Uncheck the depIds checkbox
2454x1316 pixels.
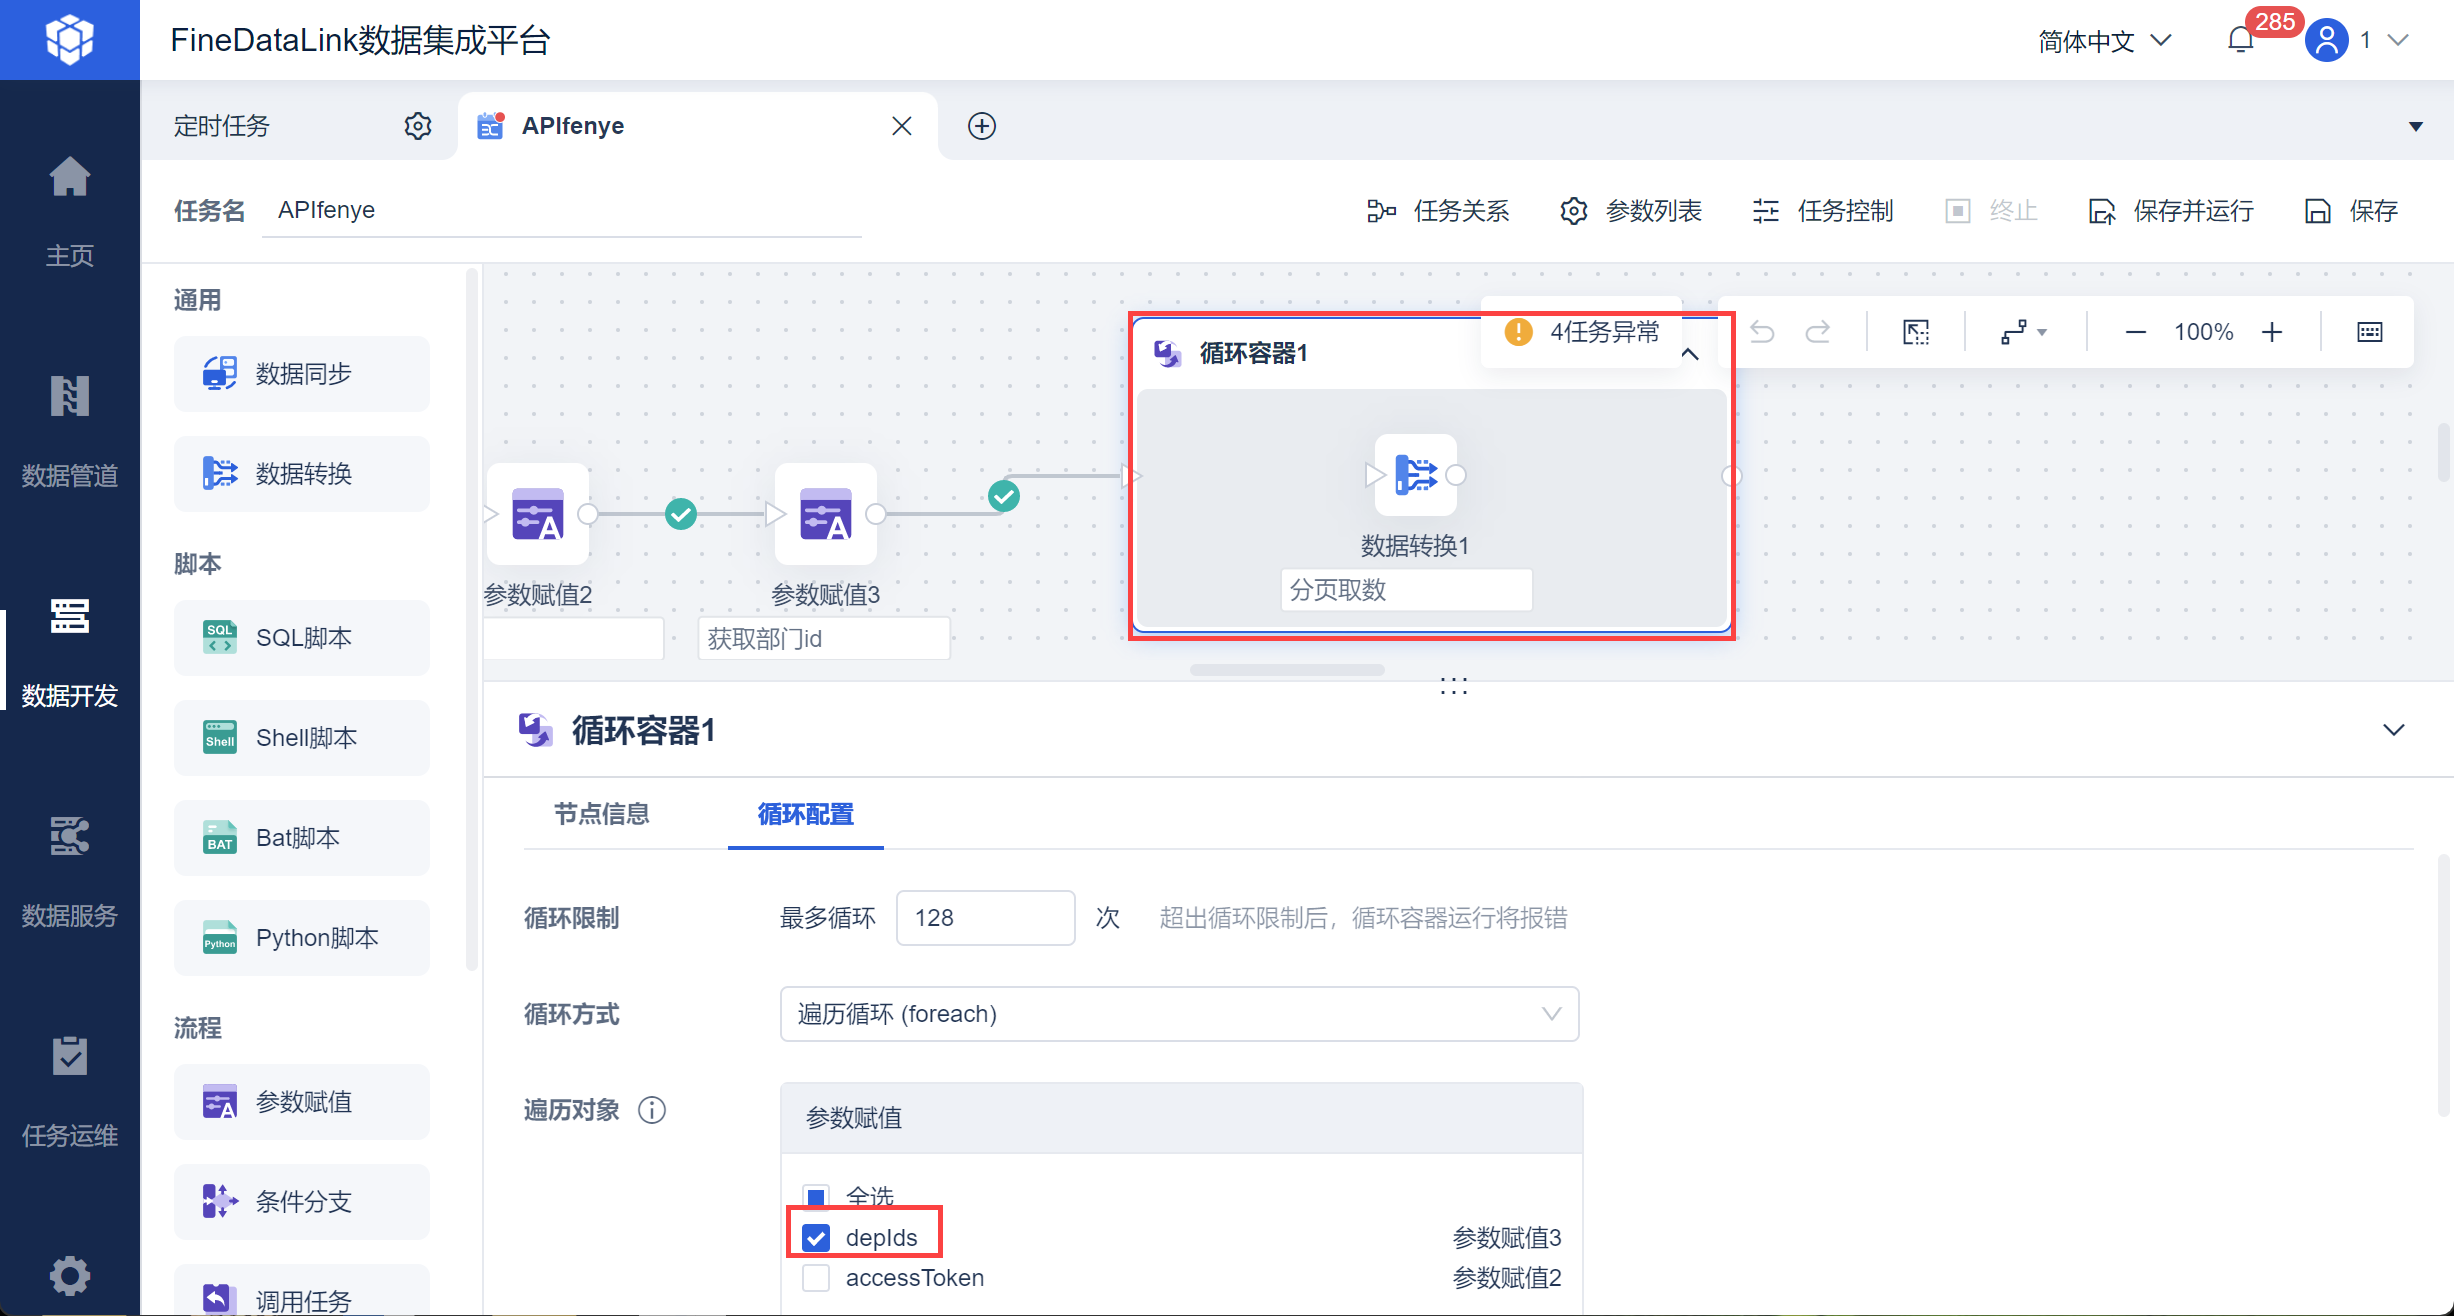816,1238
